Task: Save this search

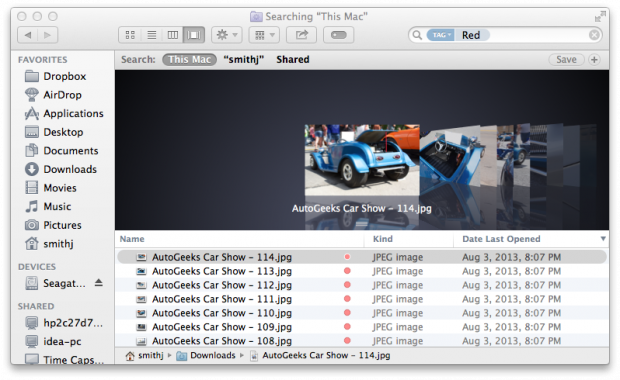Action: point(566,60)
